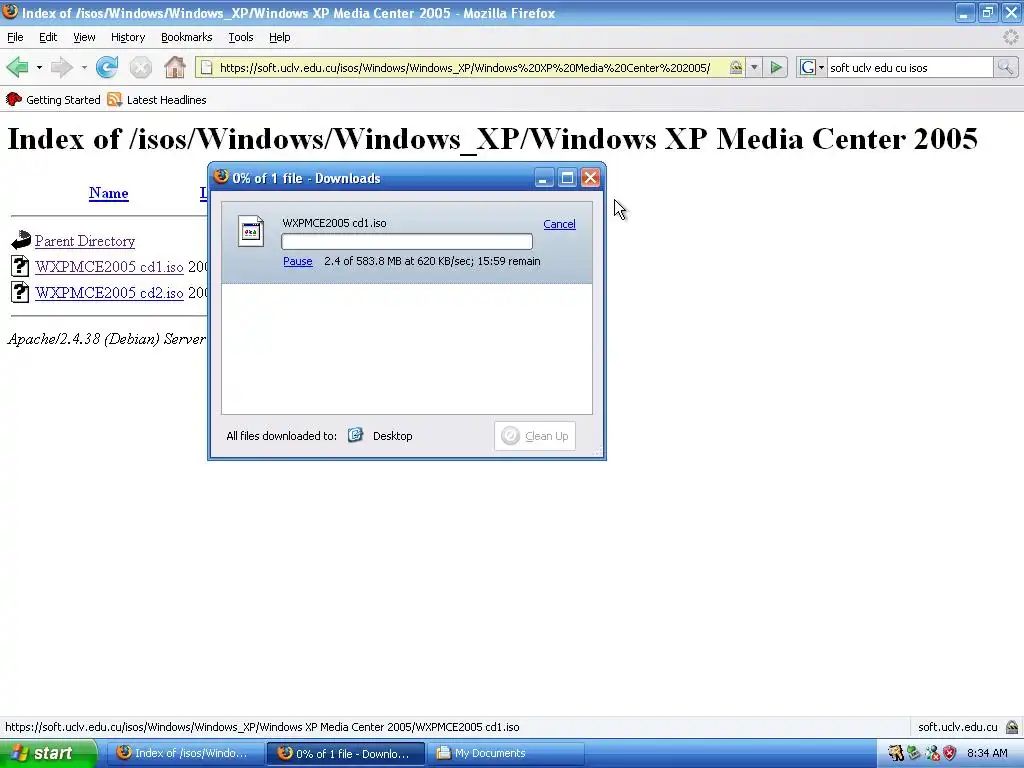Go back with the green Back arrow
This screenshot has height=768, width=1024.
pyautogui.click(x=18, y=67)
